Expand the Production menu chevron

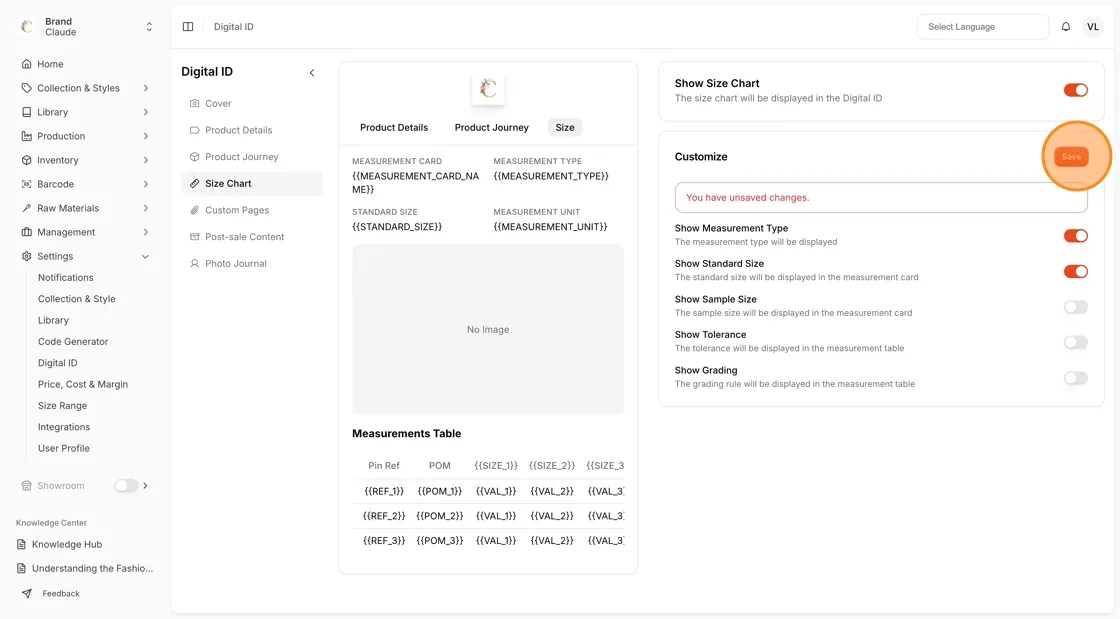(146, 136)
